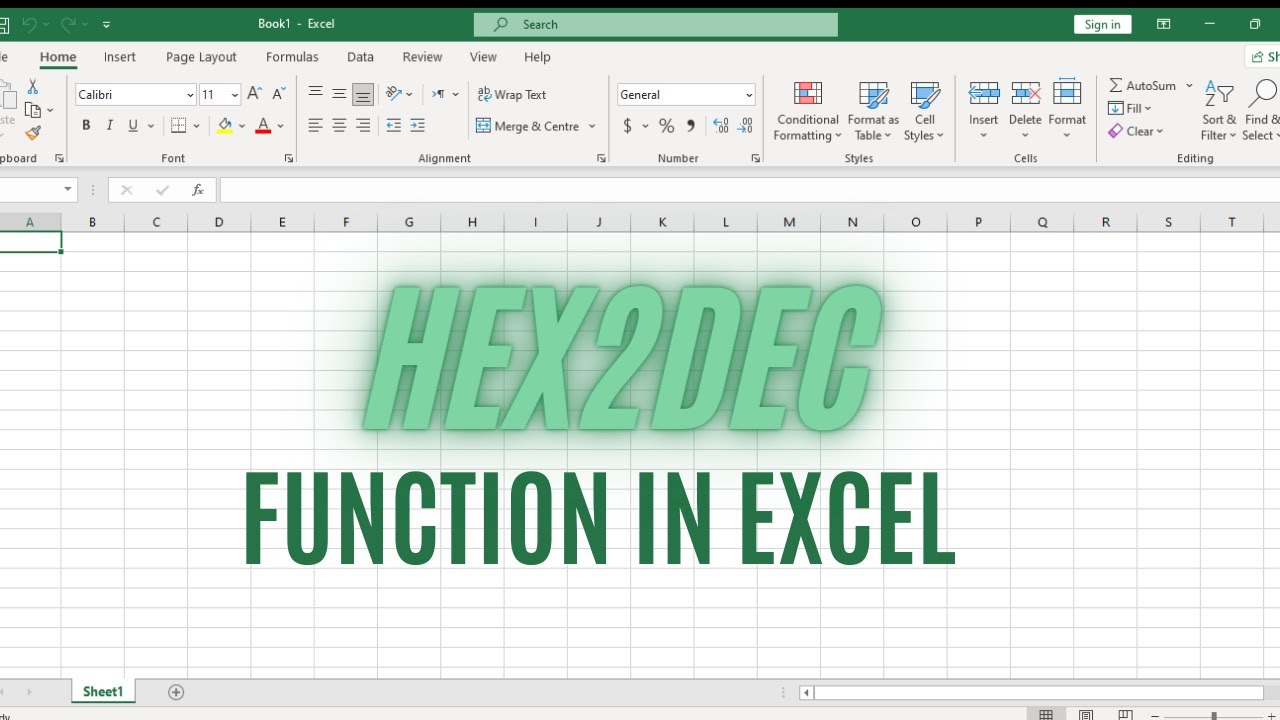The image size is (1280, 720).
Task: Click the accounting dollar format icon
Action: point(628,126)
